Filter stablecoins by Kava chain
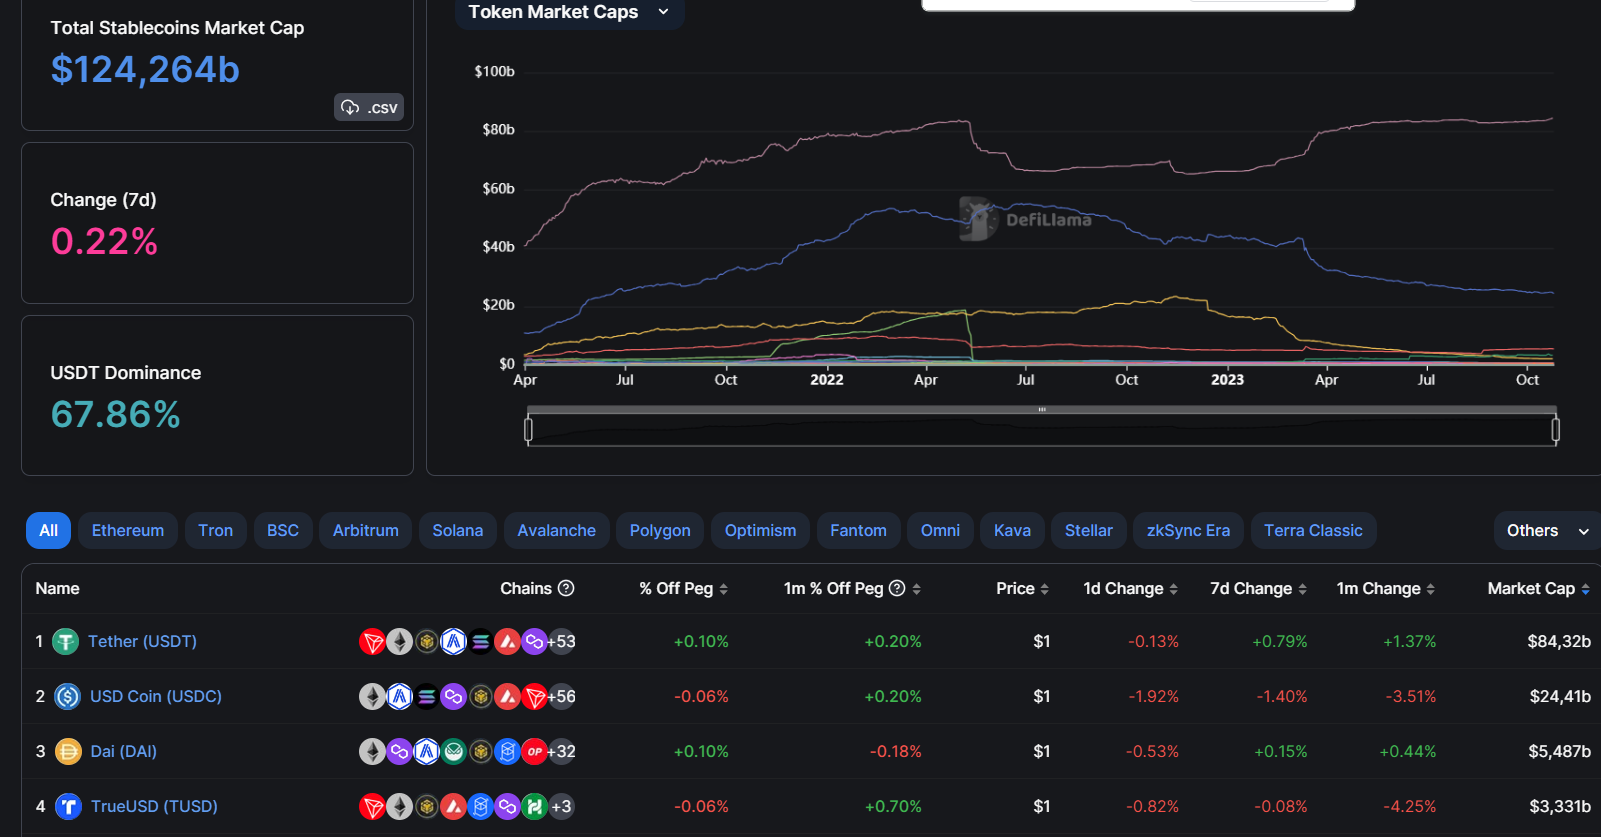Image resolution: width=1601 pixels, height=837 pixels. click(x=1012, y=531)
